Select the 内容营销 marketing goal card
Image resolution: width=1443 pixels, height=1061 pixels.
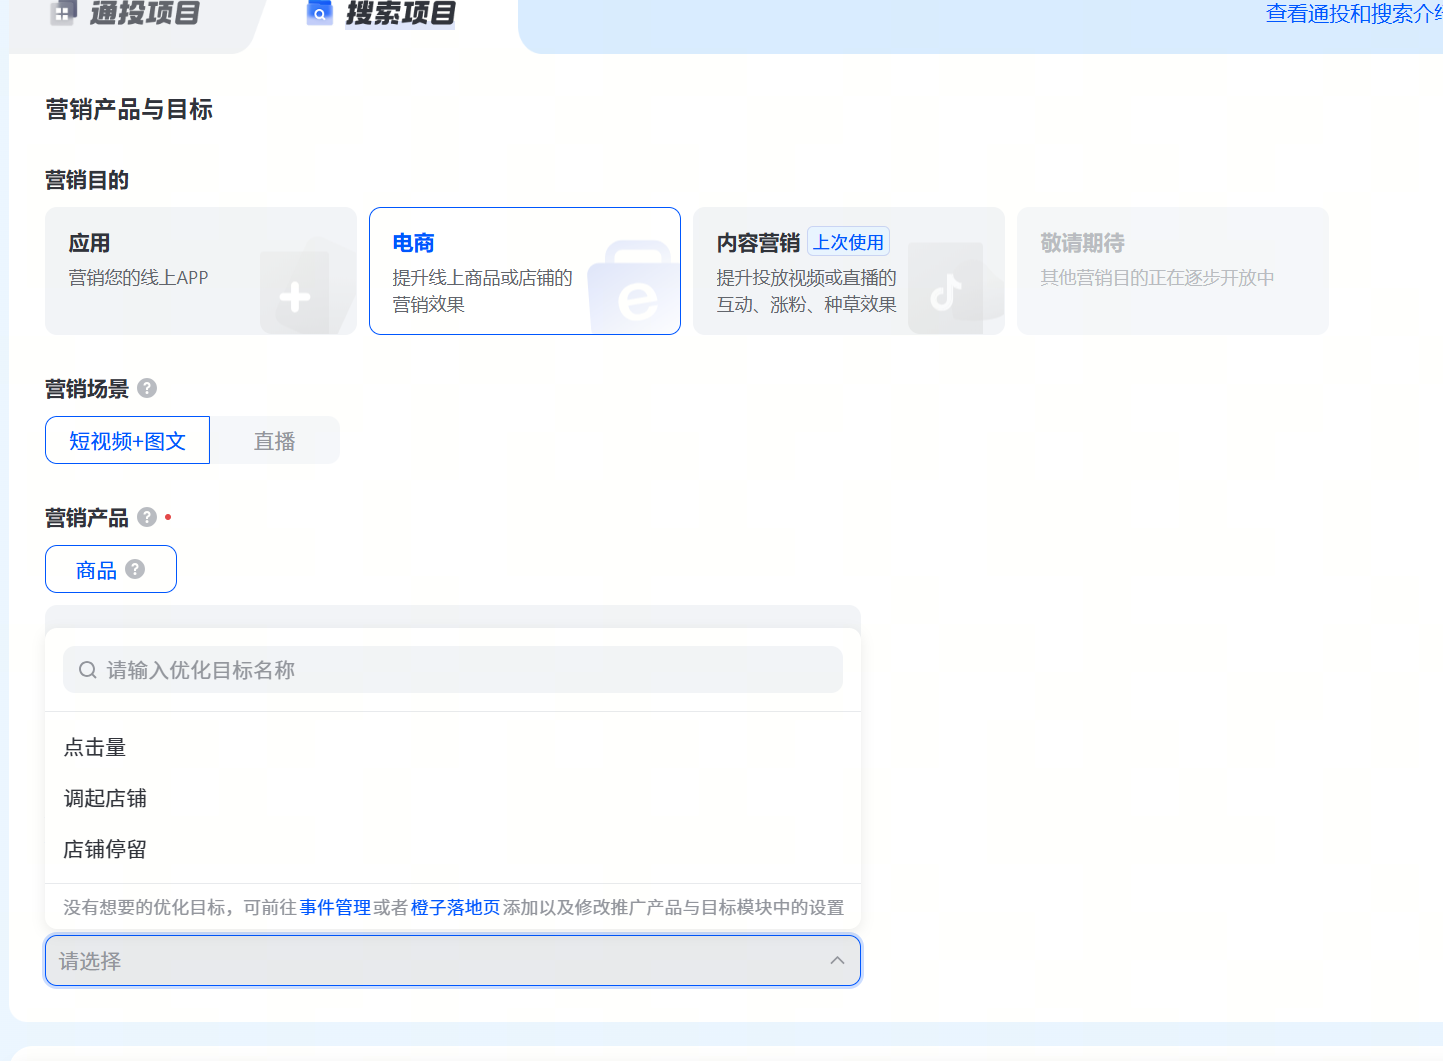(849, 271)
